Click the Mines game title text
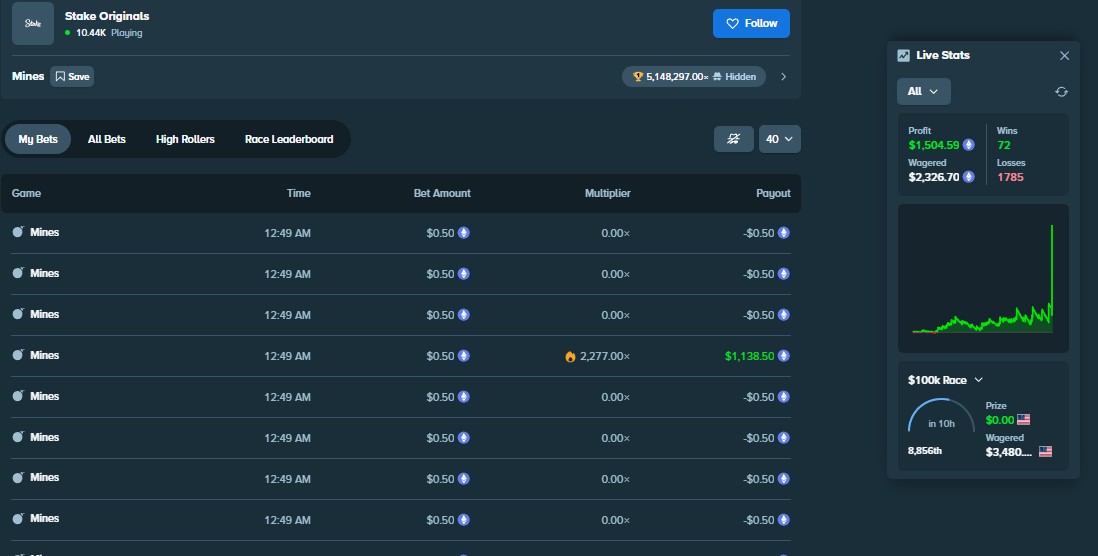Image resolution: width=1098 pixels, height=556 pixels. (x=28, y=76)
